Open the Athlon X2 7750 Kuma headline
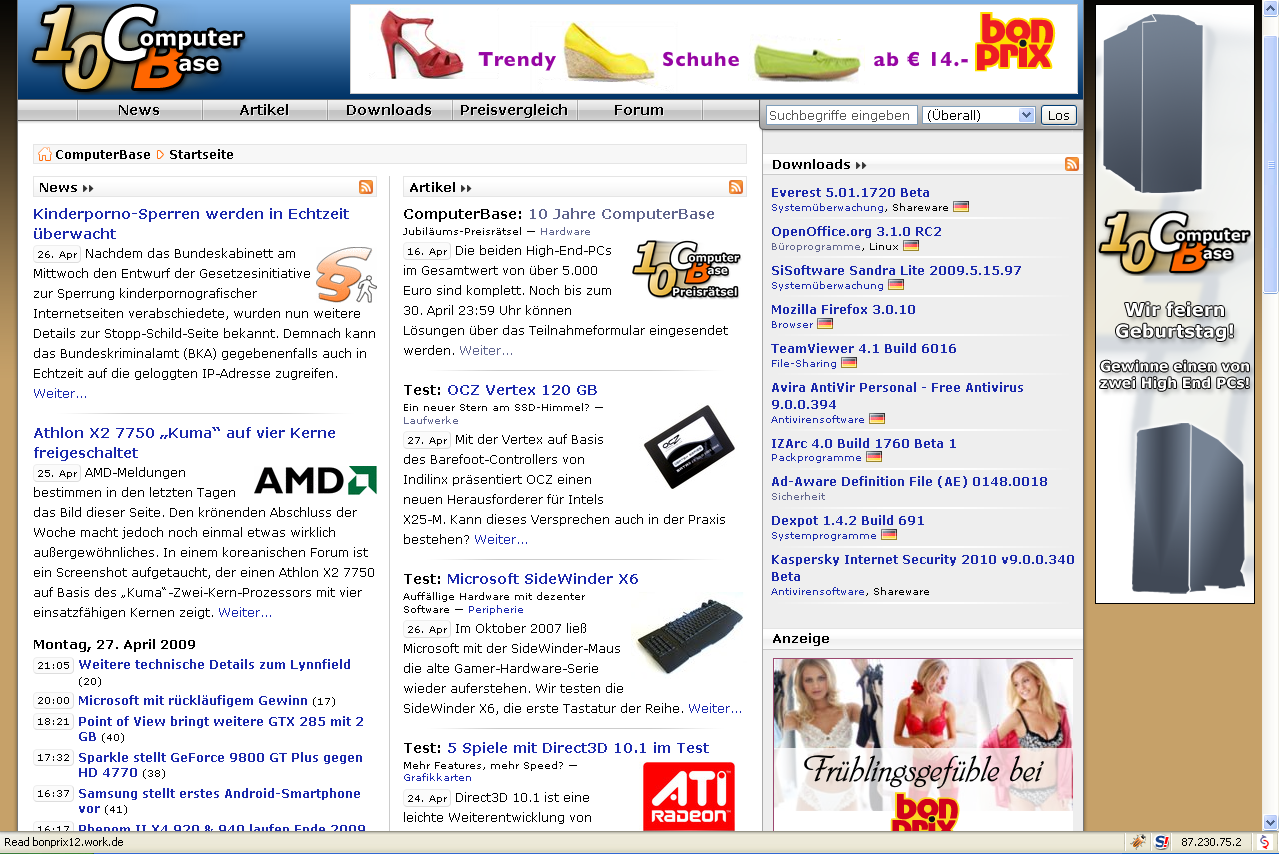Screen dimensions: 1280x854 pos(184,442)
